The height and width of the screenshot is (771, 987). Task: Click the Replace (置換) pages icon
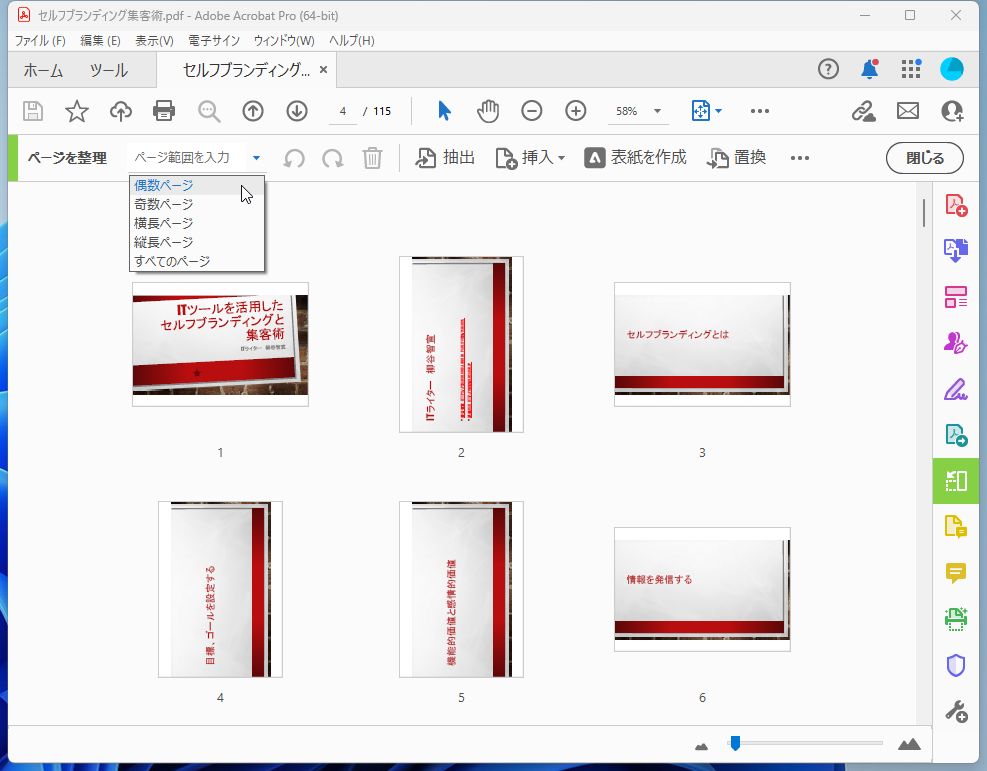point(736,157)
